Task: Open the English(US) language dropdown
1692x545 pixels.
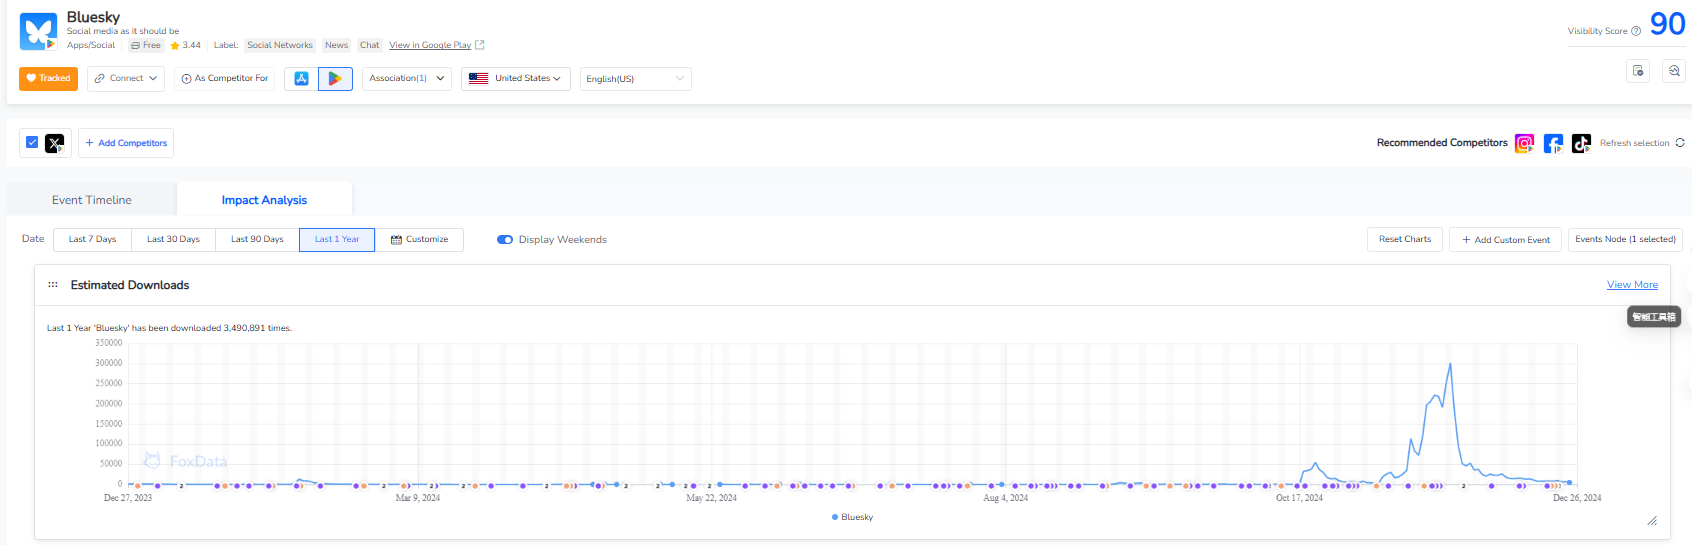Action: click(x=636, y=79)
